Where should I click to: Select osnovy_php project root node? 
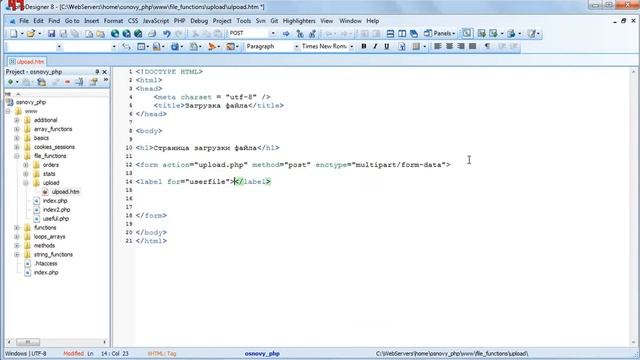tap(31, 102)
